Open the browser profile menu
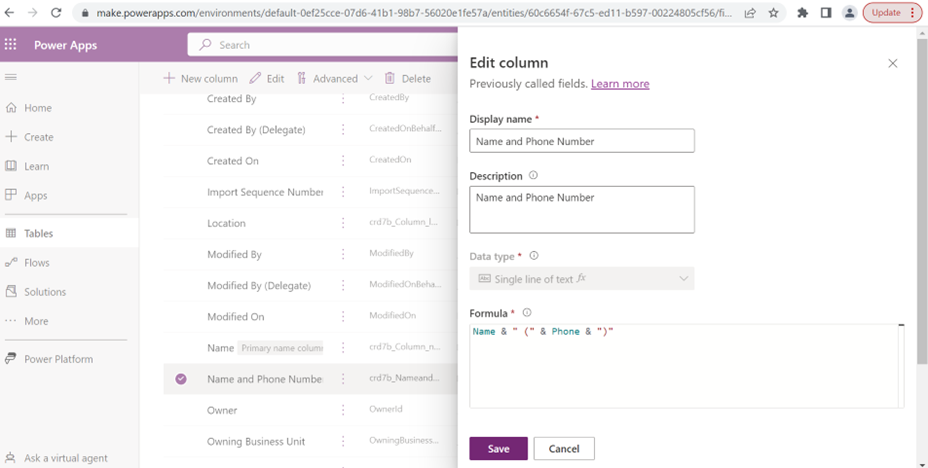Screen dimensions: 928x468 point(850,12)
